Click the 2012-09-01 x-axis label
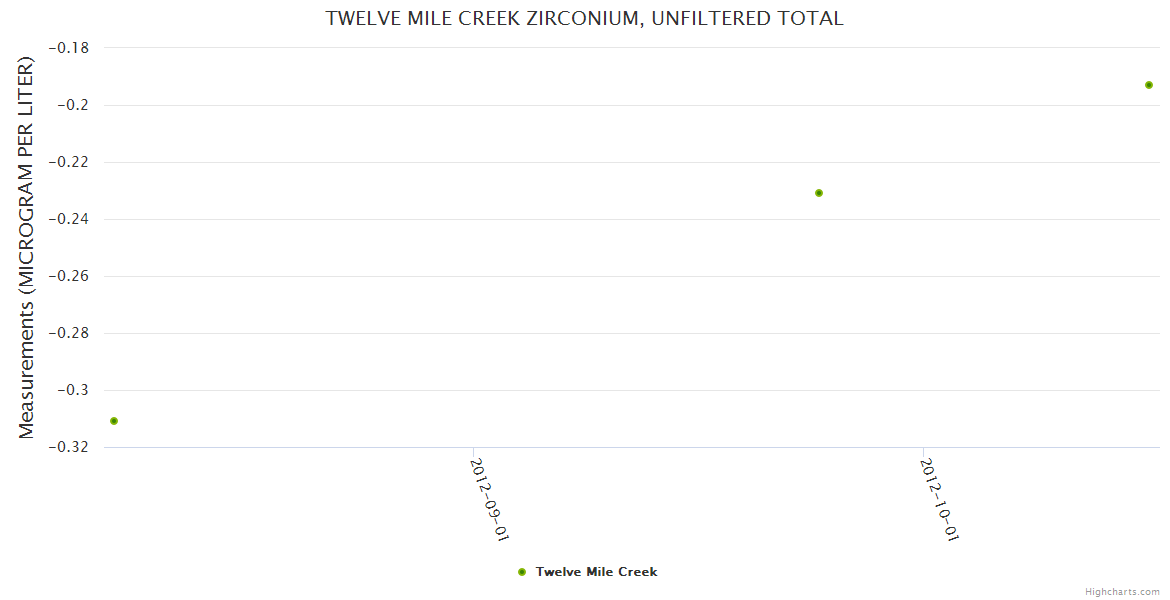Screen dimensions: 1170x600 point(490,500)
